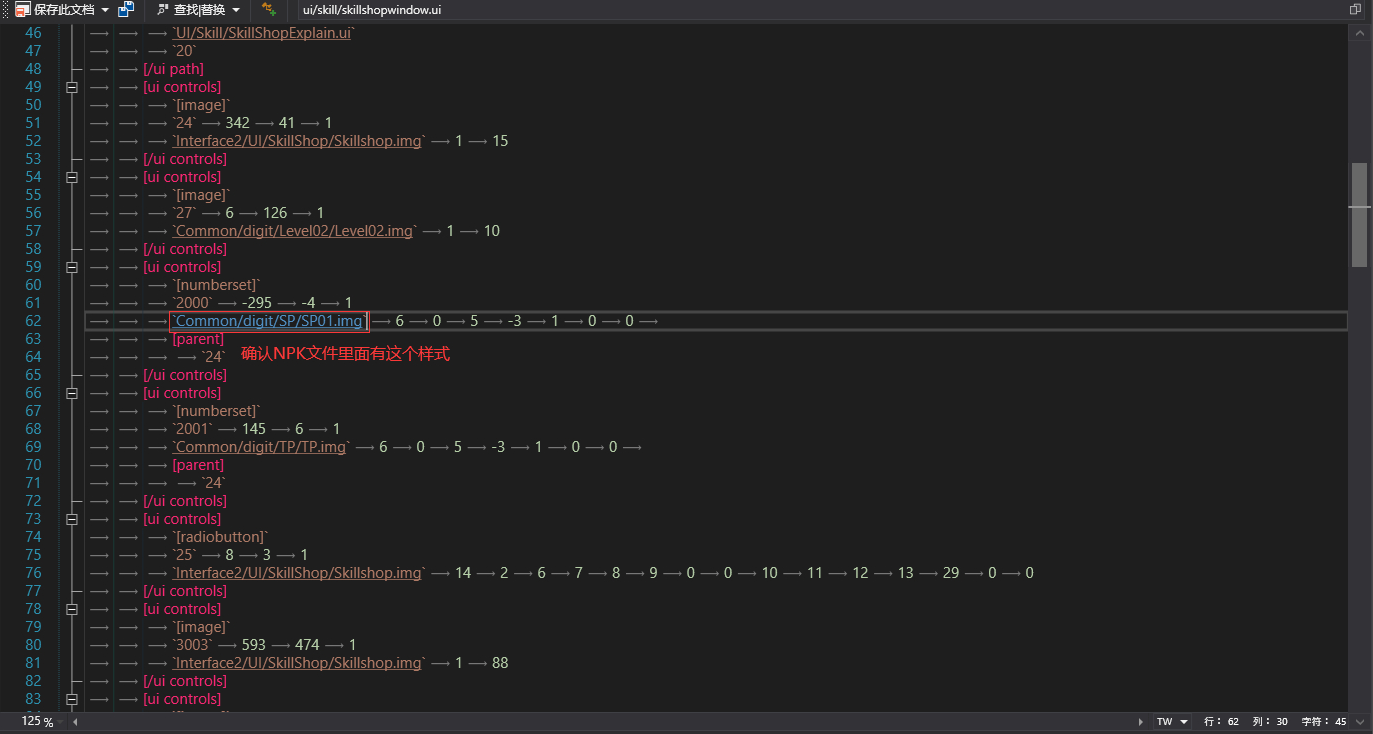1373x734 pixels.
Task: Click the horizontal scrollbar right arrow
Action: coord(1141,722)
